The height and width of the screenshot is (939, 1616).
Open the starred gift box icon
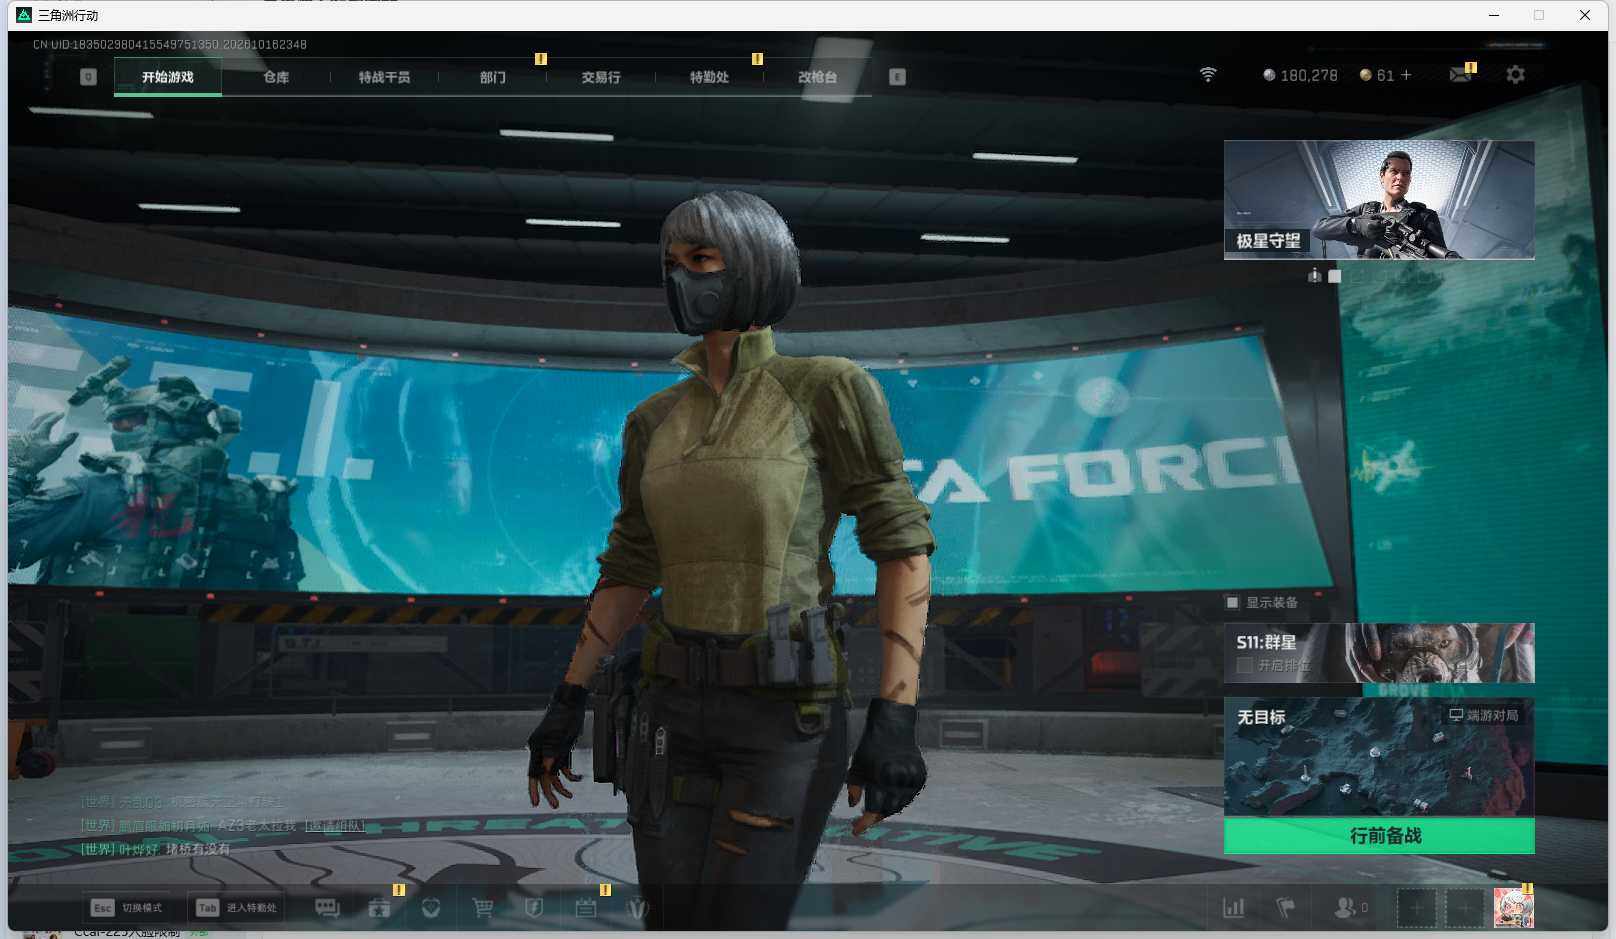click(x=379, y=908)
